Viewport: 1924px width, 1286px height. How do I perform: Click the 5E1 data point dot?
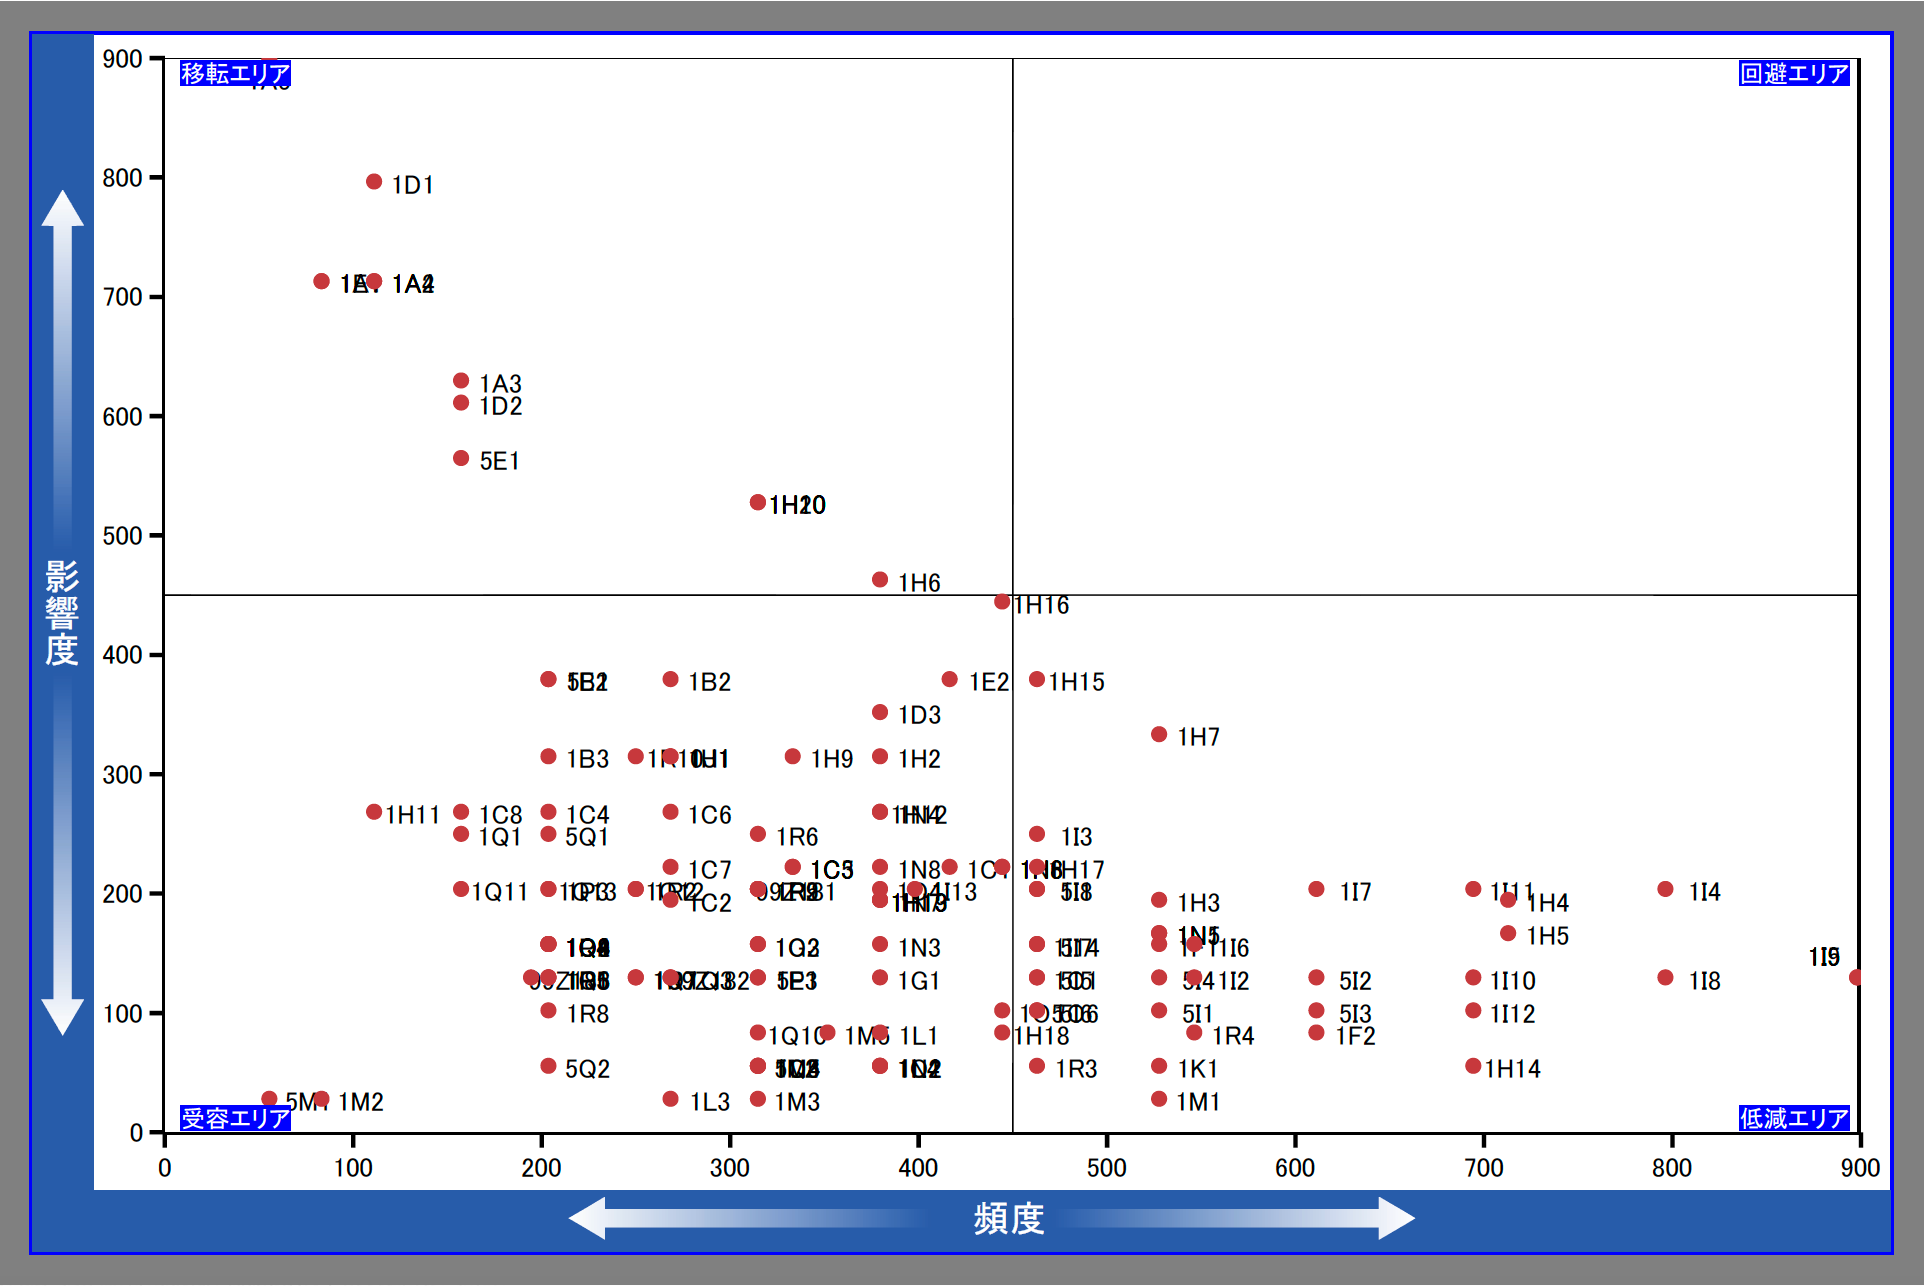coord(461,458)
